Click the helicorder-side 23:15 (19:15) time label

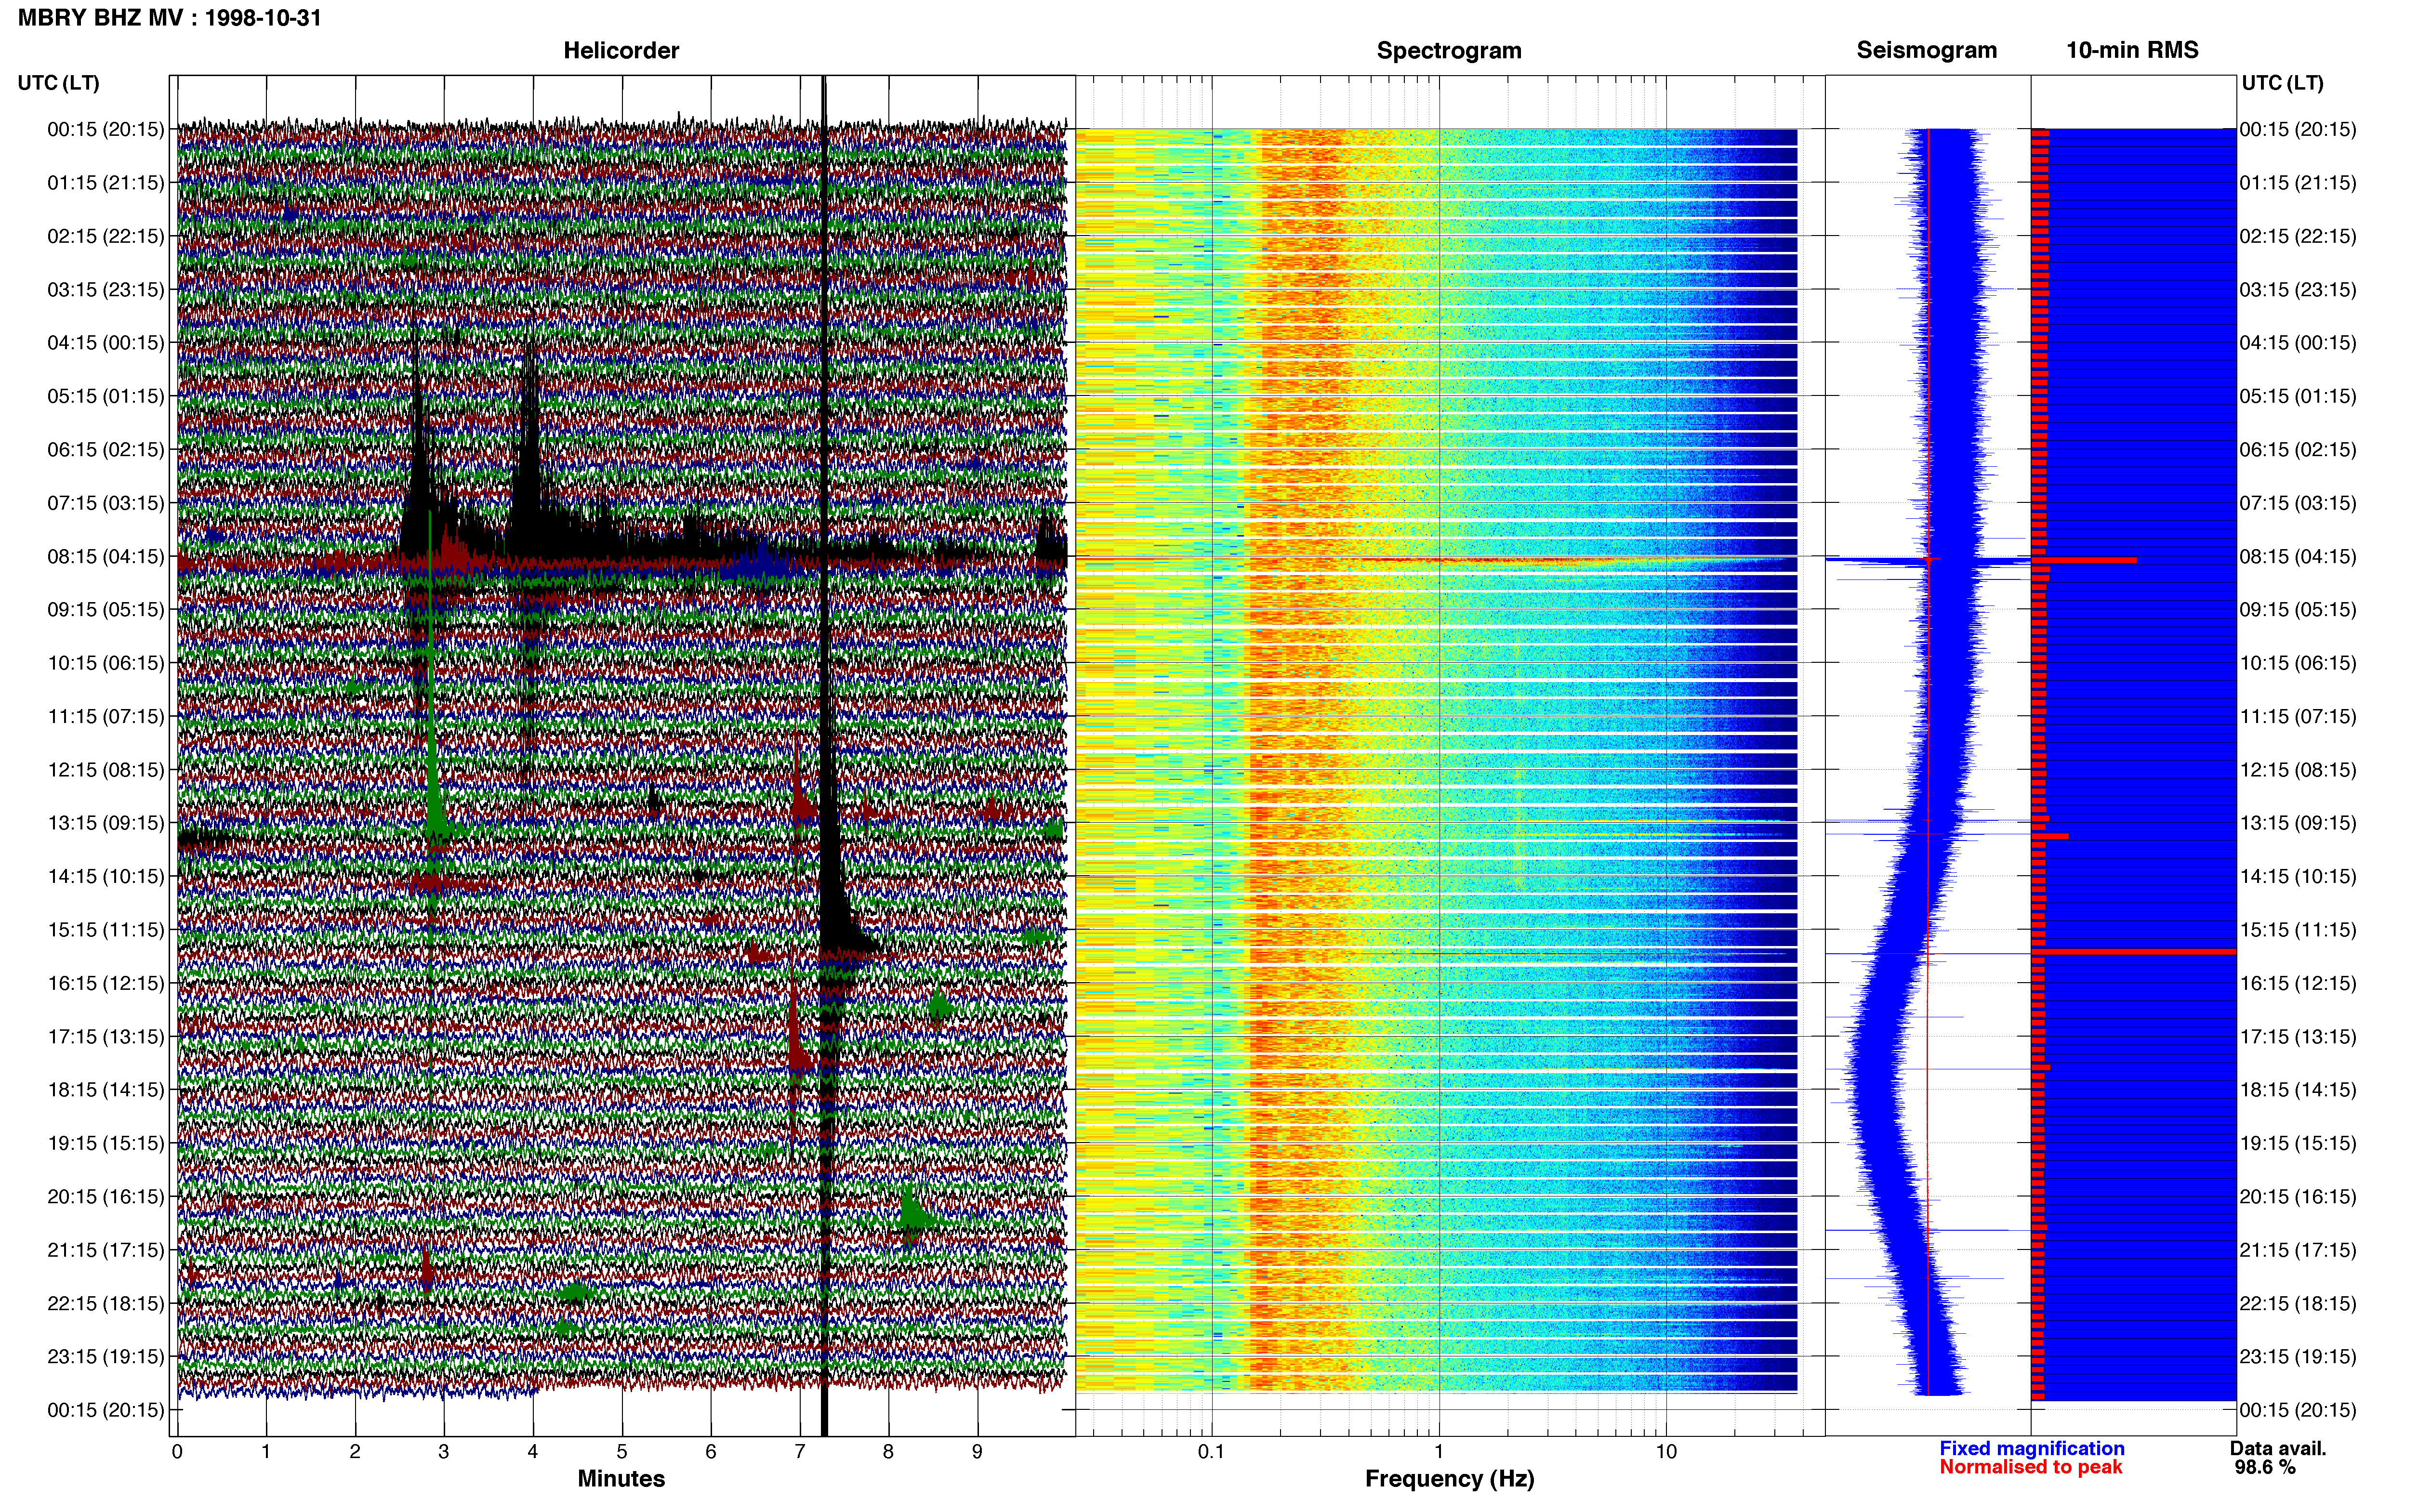point(106,1357)
